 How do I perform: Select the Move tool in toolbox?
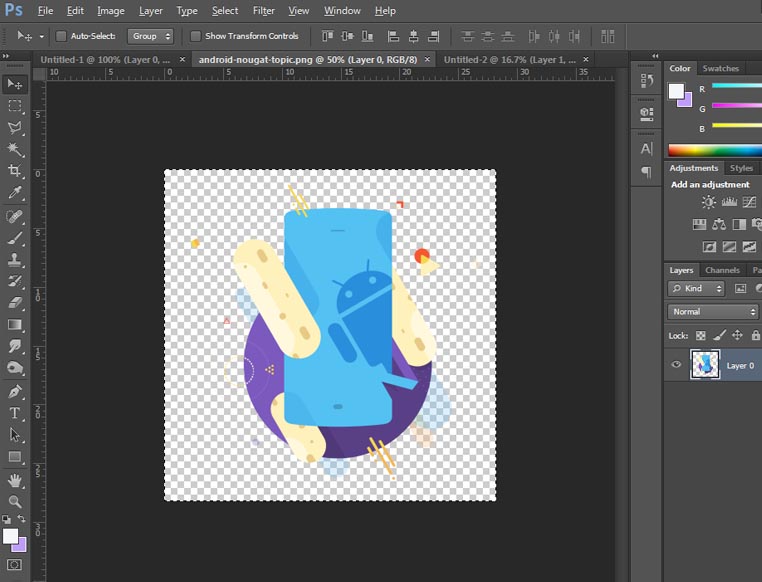15,84
